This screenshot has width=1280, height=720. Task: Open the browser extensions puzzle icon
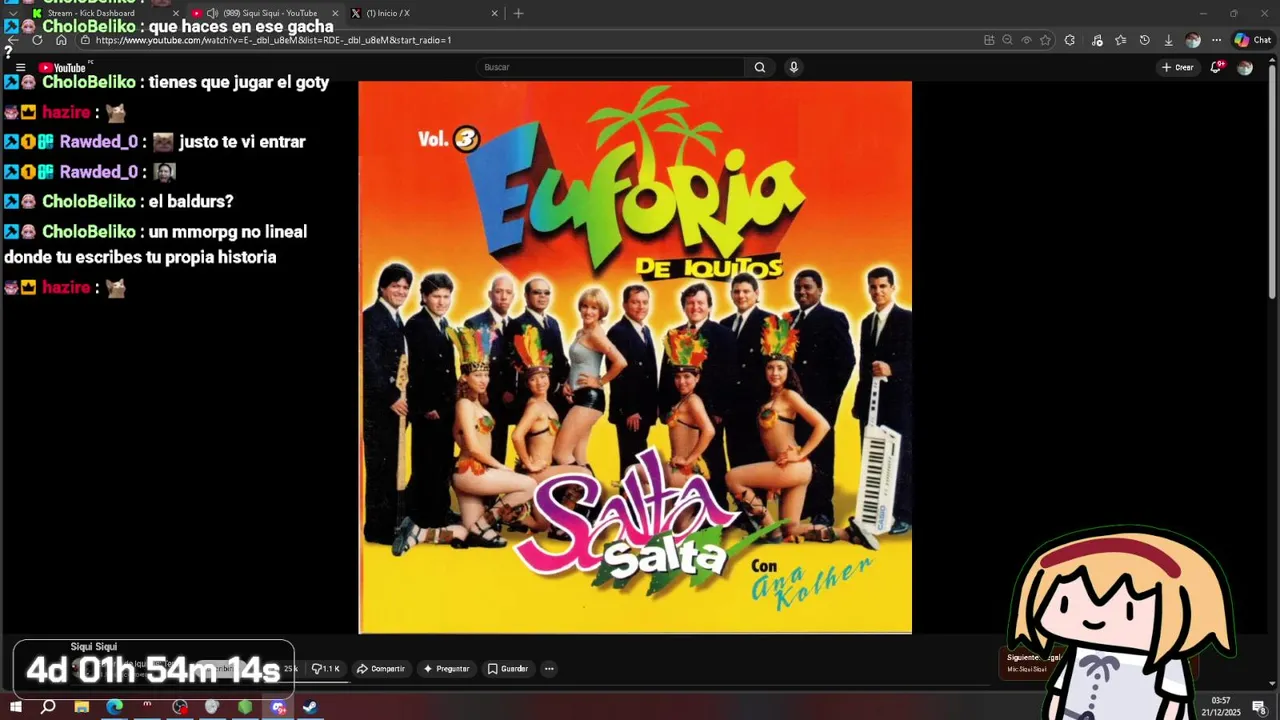[x=1070, y=40]
